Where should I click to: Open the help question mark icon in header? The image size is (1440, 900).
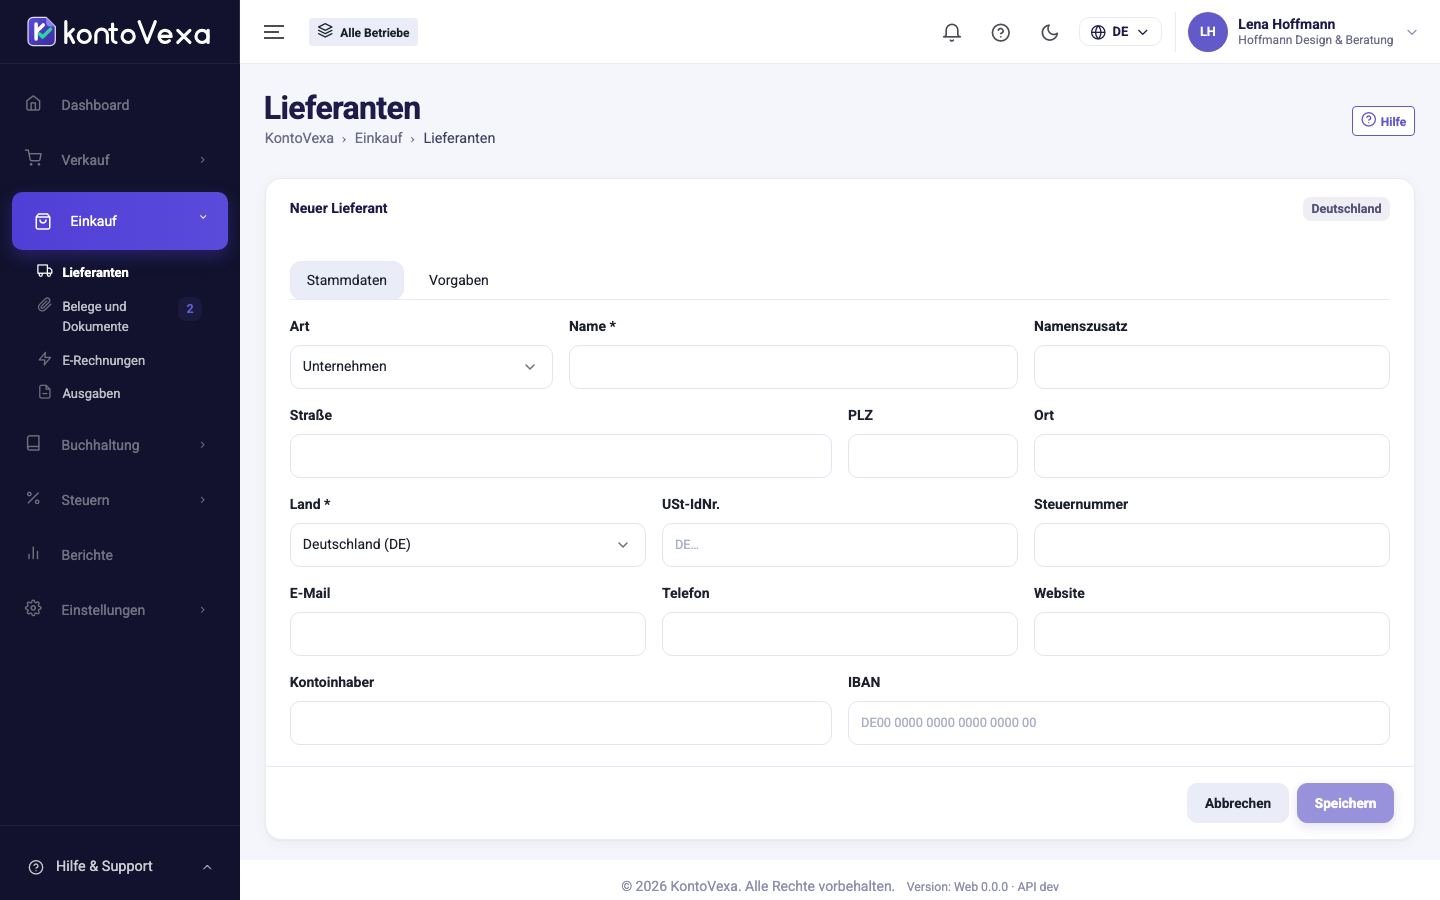(x=1001, y=32)
